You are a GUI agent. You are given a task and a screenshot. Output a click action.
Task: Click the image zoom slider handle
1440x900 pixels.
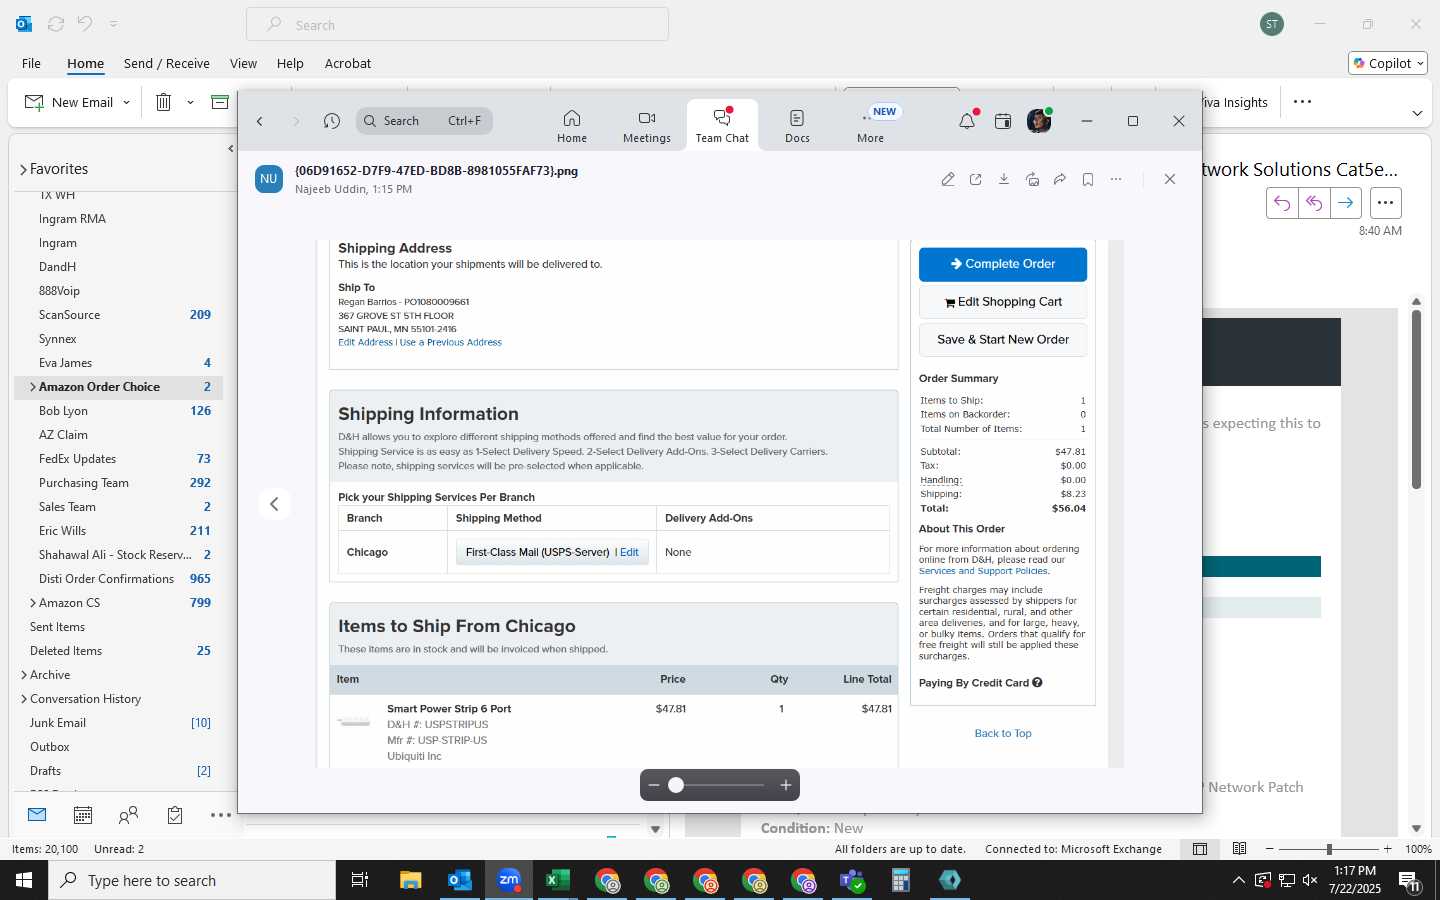676,785
